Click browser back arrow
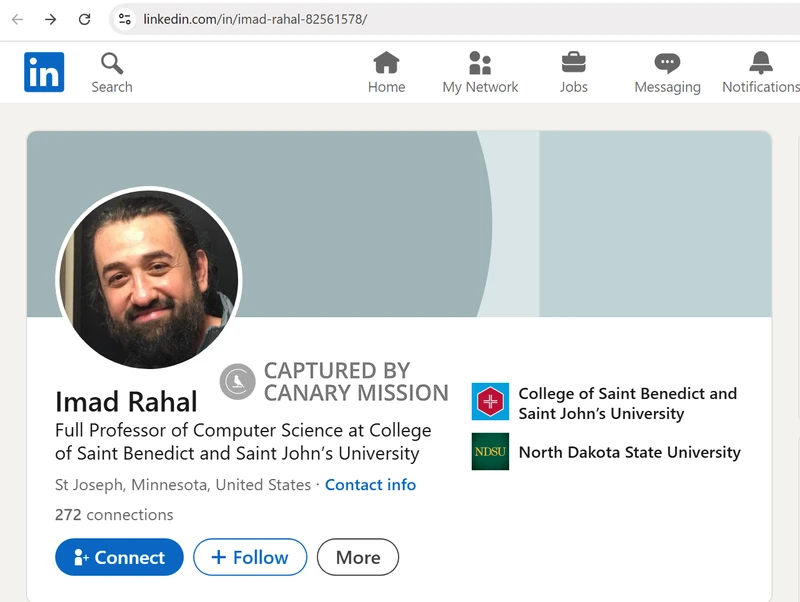This screenshot has width=800, height=602. pyautogui.click(x=17, y=19)
